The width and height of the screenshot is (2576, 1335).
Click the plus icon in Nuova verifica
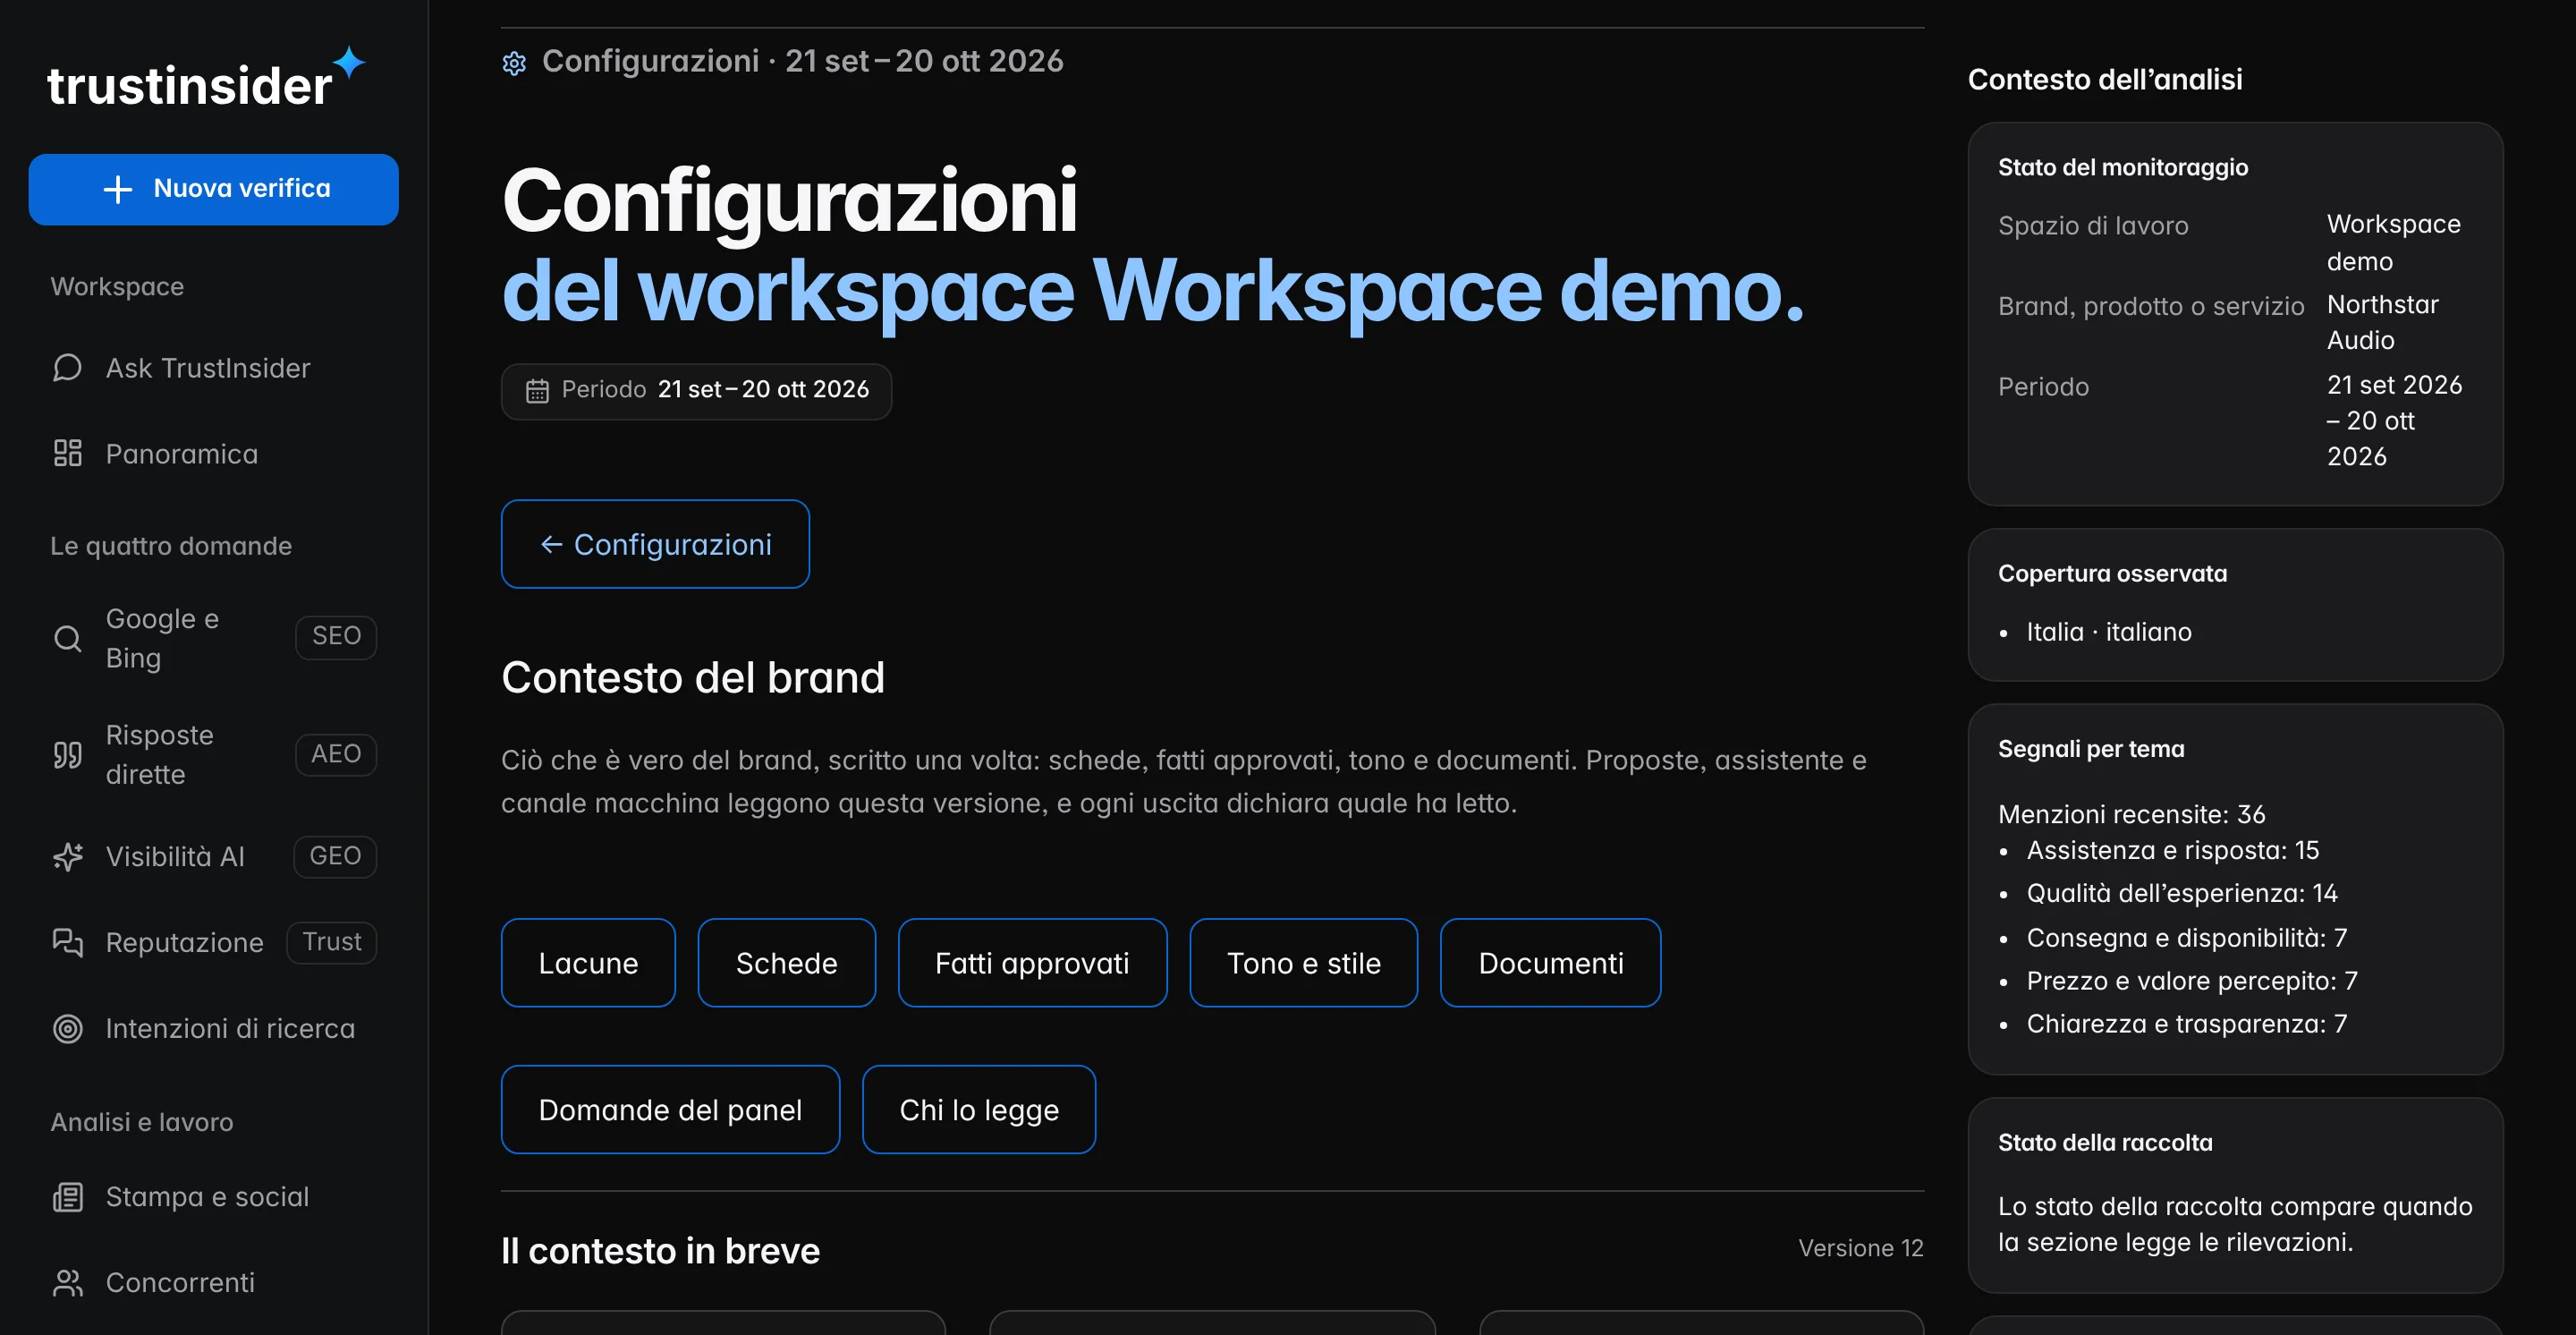point(118,189)
